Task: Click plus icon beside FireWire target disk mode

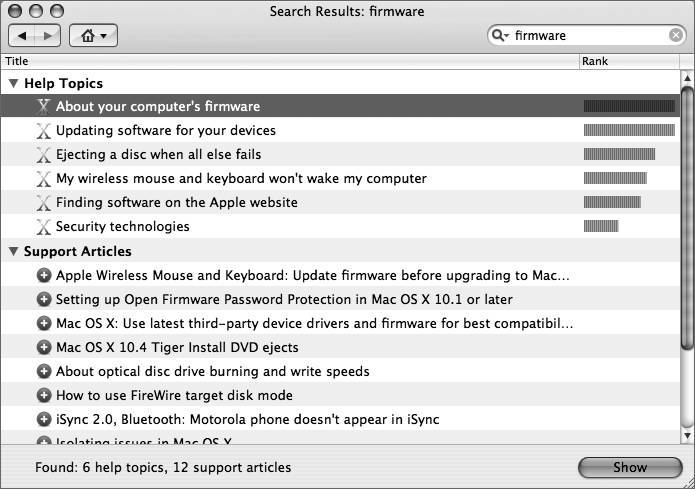Action: (x=43, y=395)
